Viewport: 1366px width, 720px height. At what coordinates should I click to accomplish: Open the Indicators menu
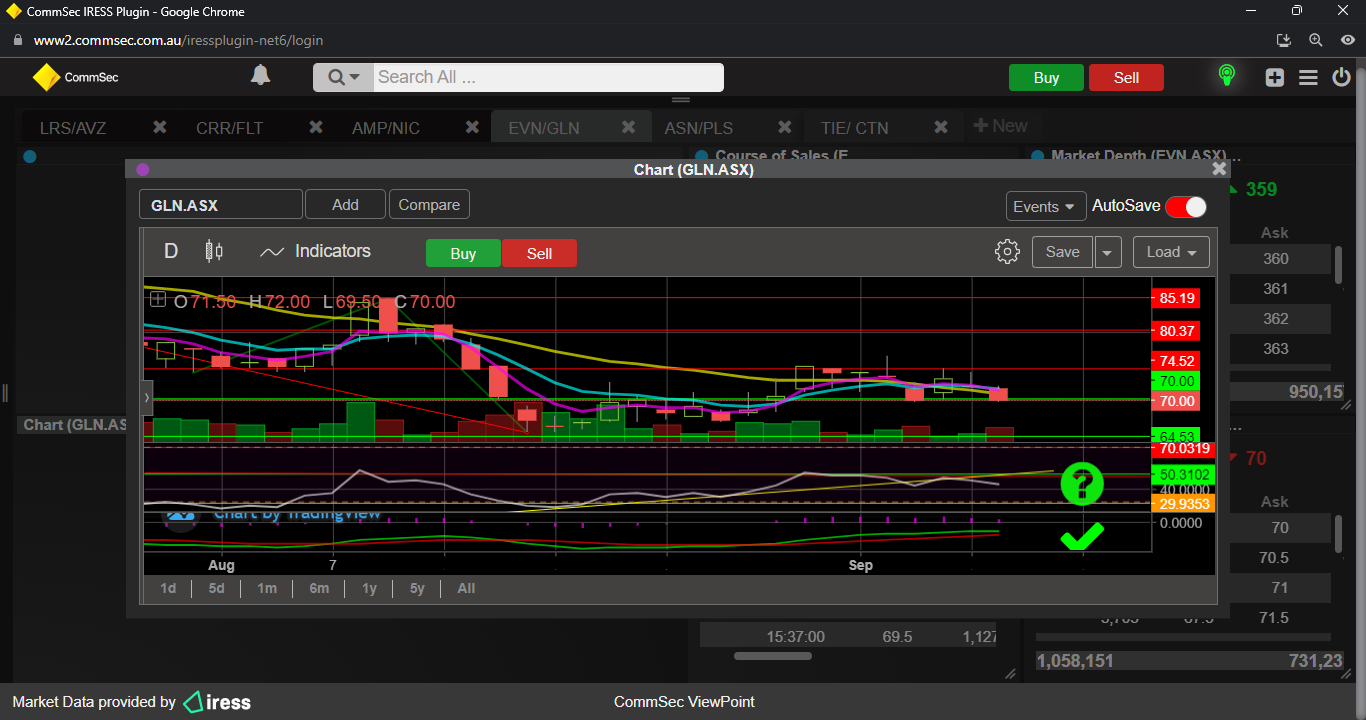(x=315, y=251)
